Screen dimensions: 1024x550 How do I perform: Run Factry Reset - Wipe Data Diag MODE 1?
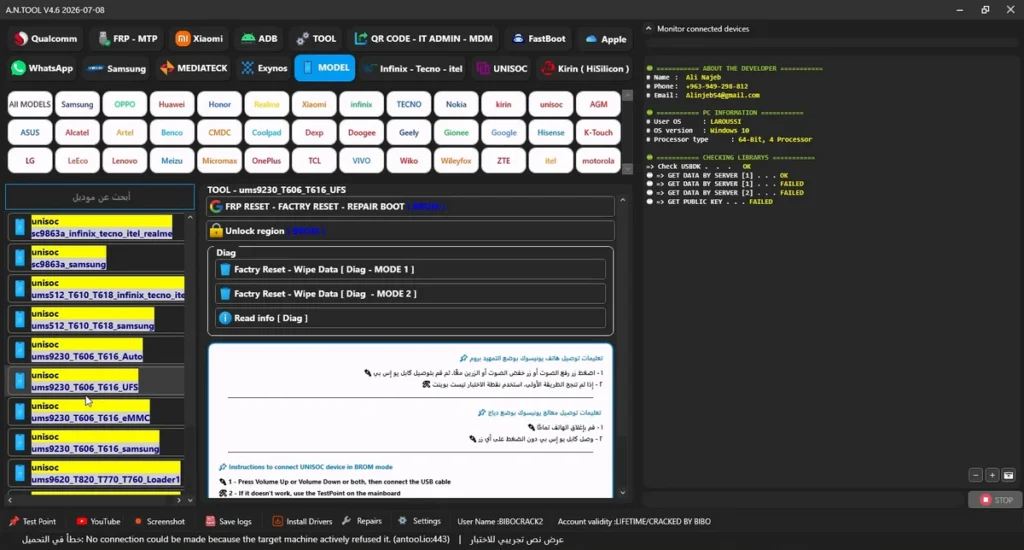pyautogui.click(x=410, y=269)
